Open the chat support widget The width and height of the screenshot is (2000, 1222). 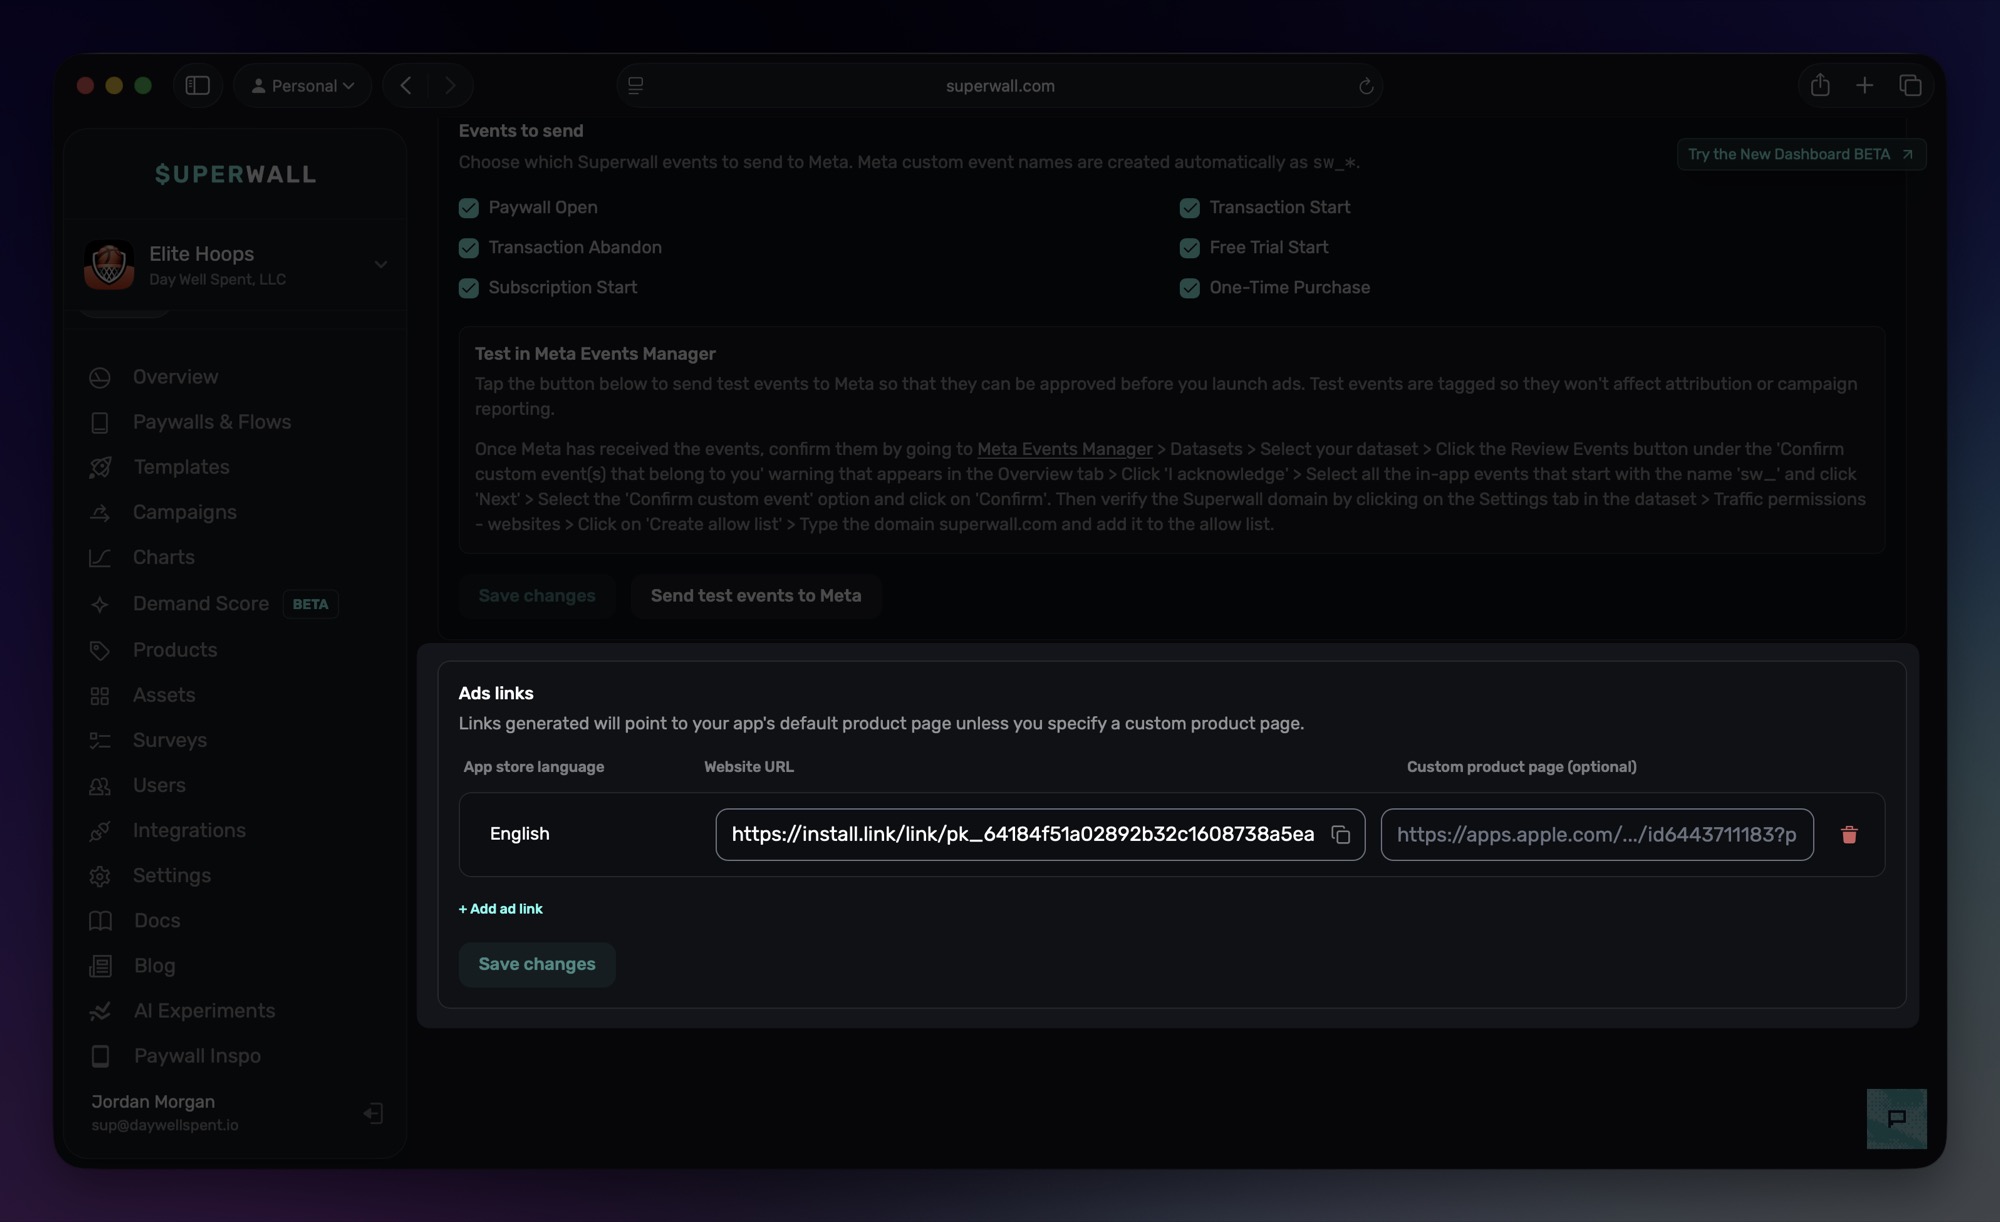(1896, 1118)
